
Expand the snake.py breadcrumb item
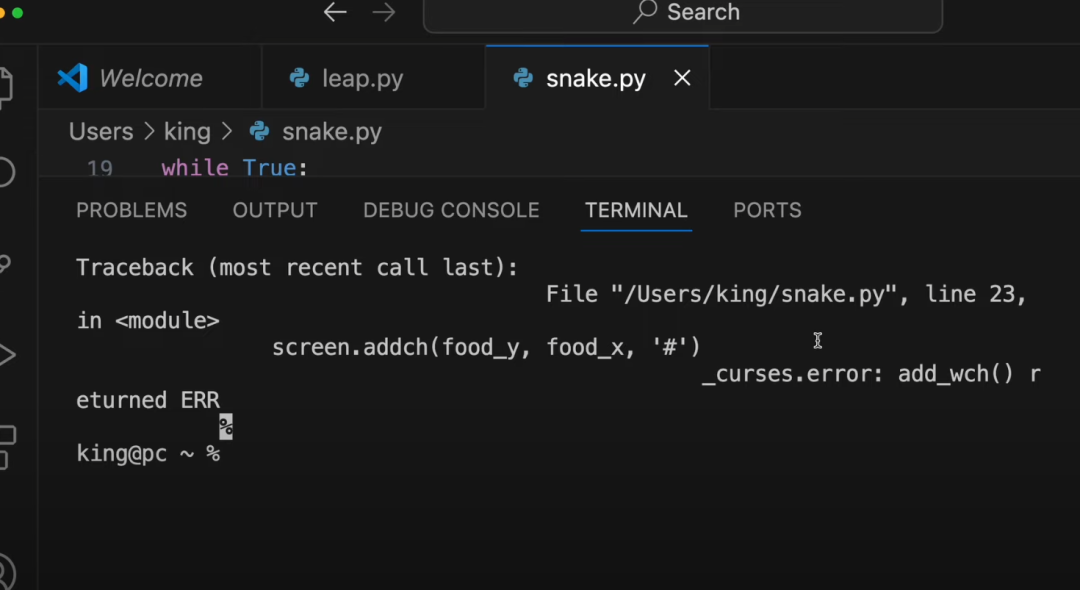[x=331, y=132]
